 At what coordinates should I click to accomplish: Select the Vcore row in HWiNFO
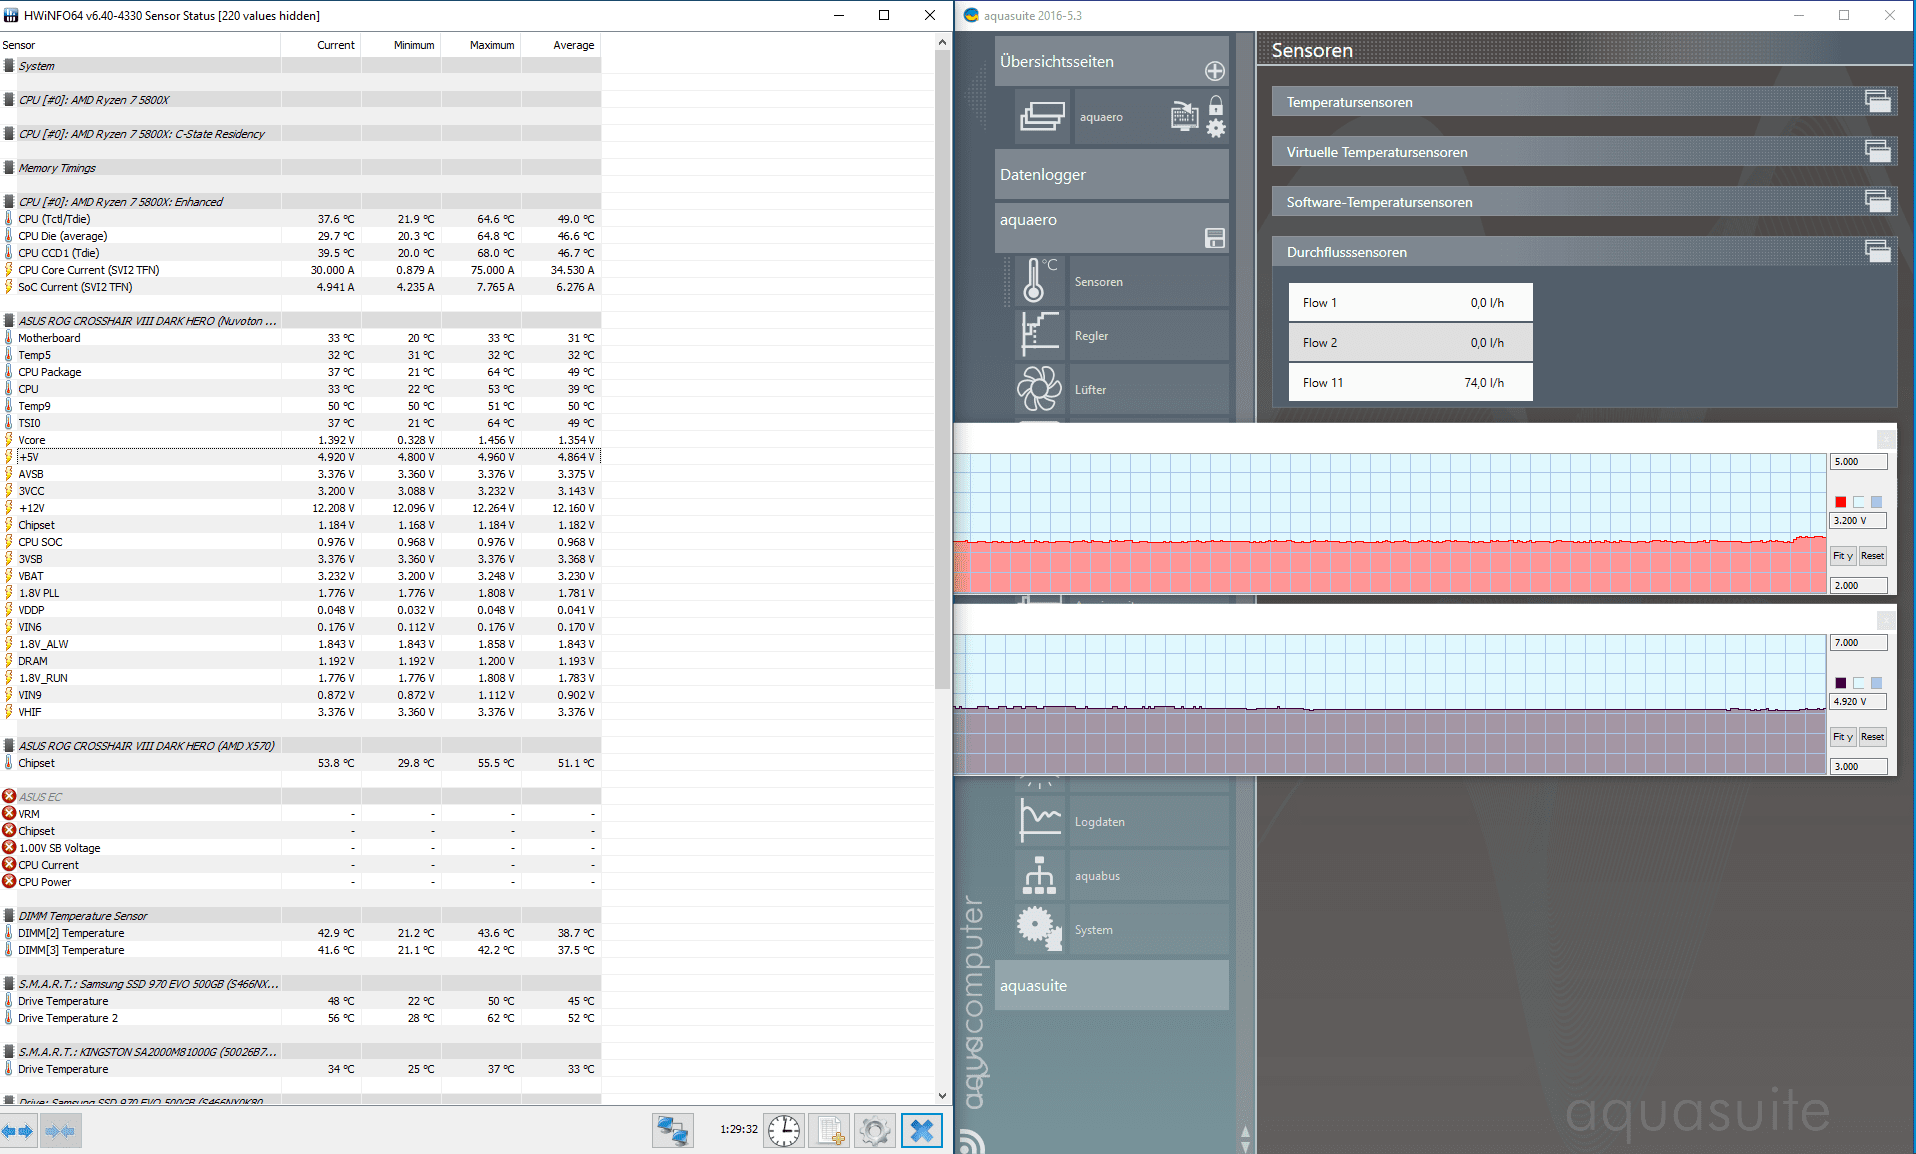(300, 440)
